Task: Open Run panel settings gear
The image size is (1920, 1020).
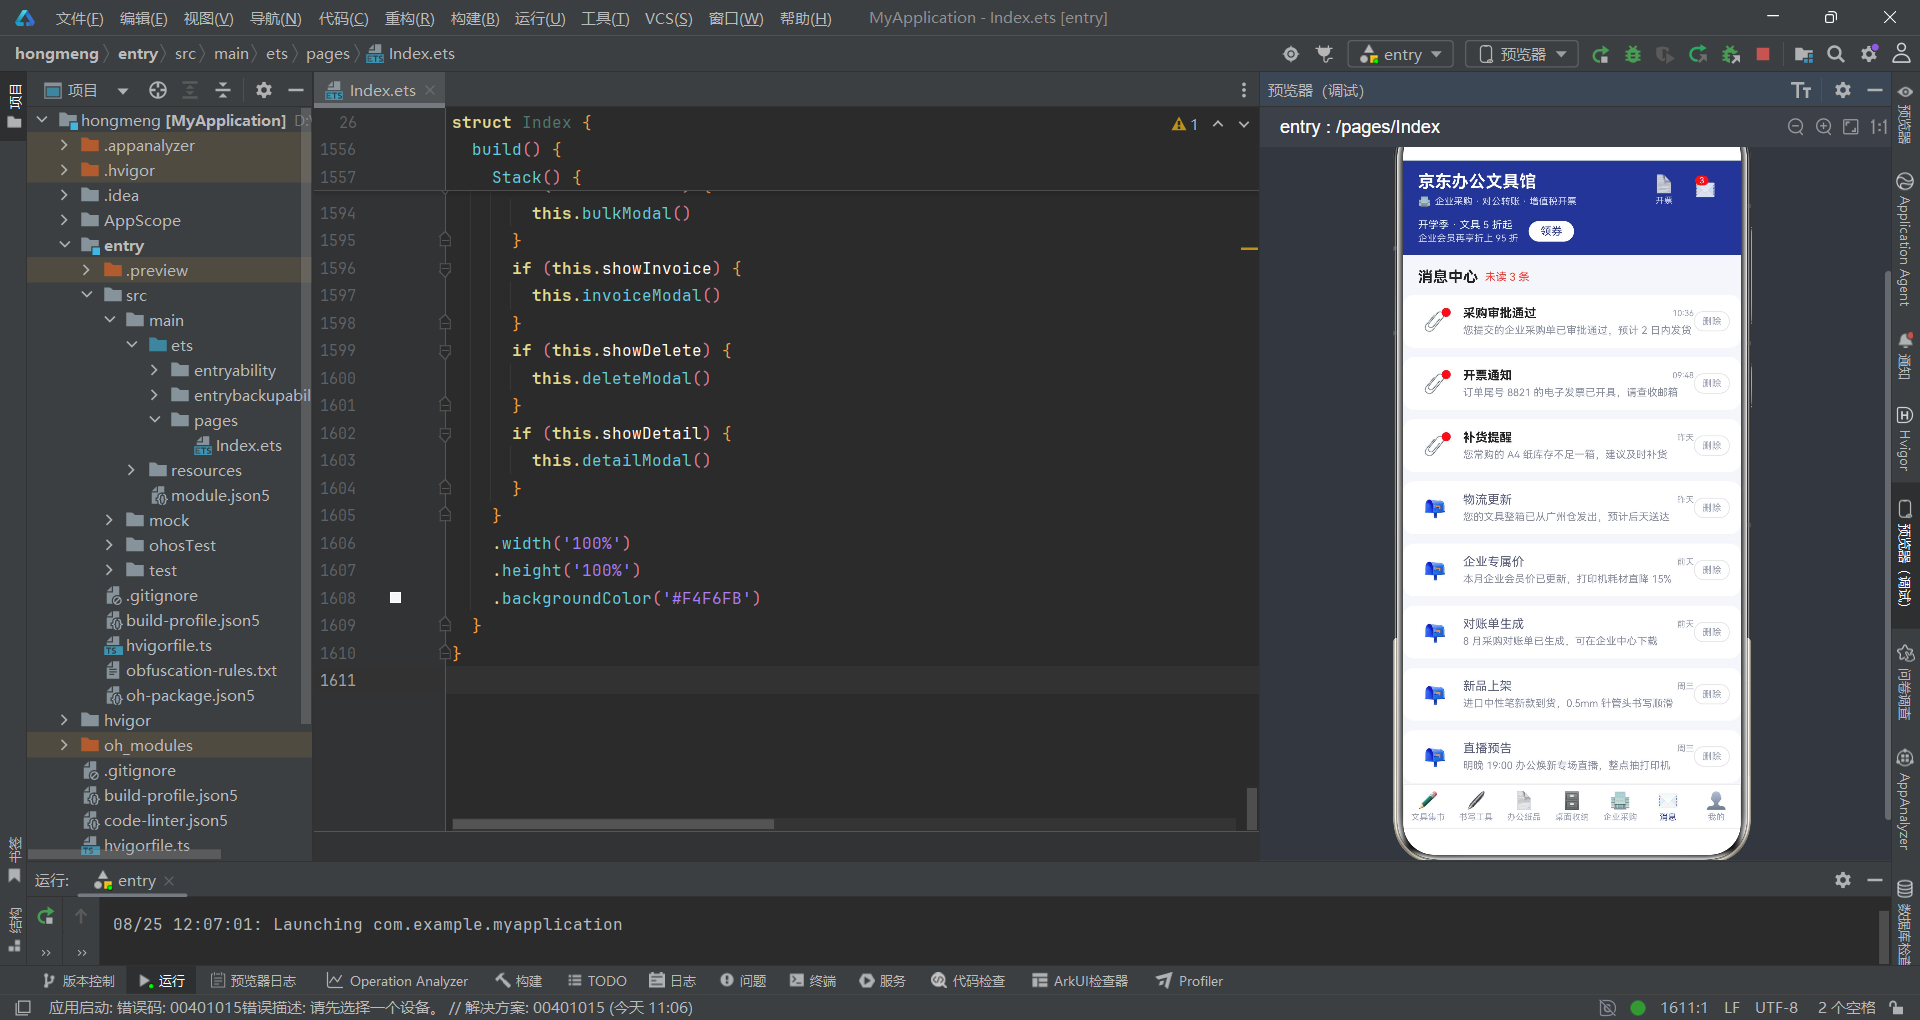Action: pyautogui.click(x=1843, y=880)
